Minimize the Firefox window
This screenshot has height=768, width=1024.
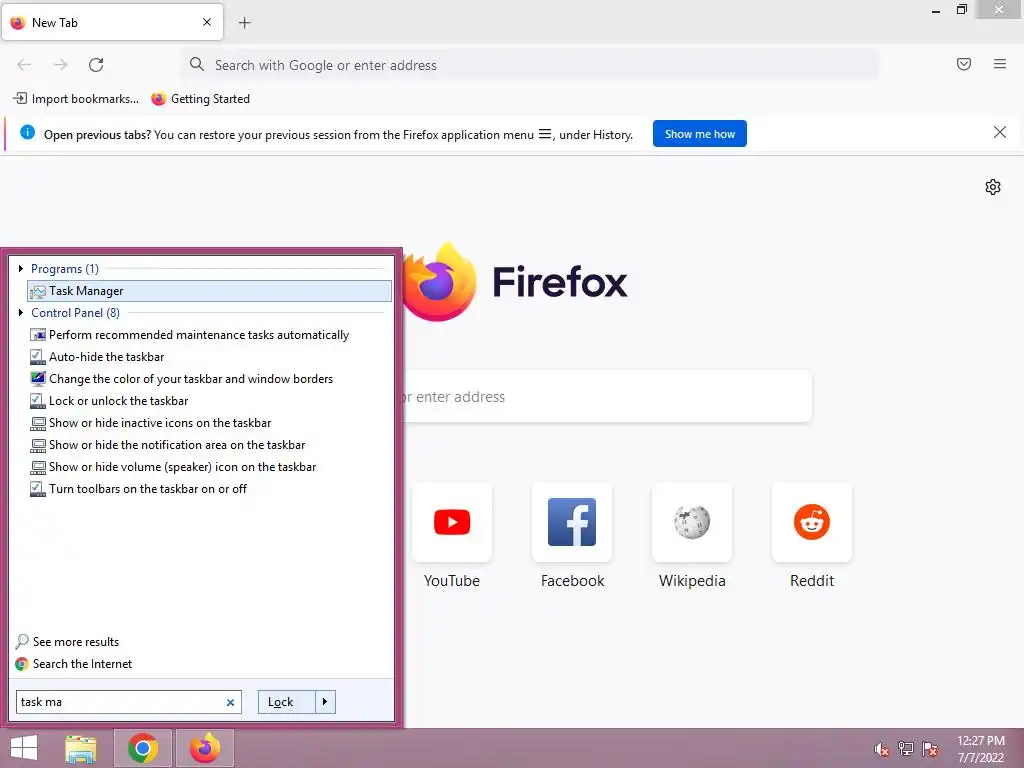coord(936,10)
